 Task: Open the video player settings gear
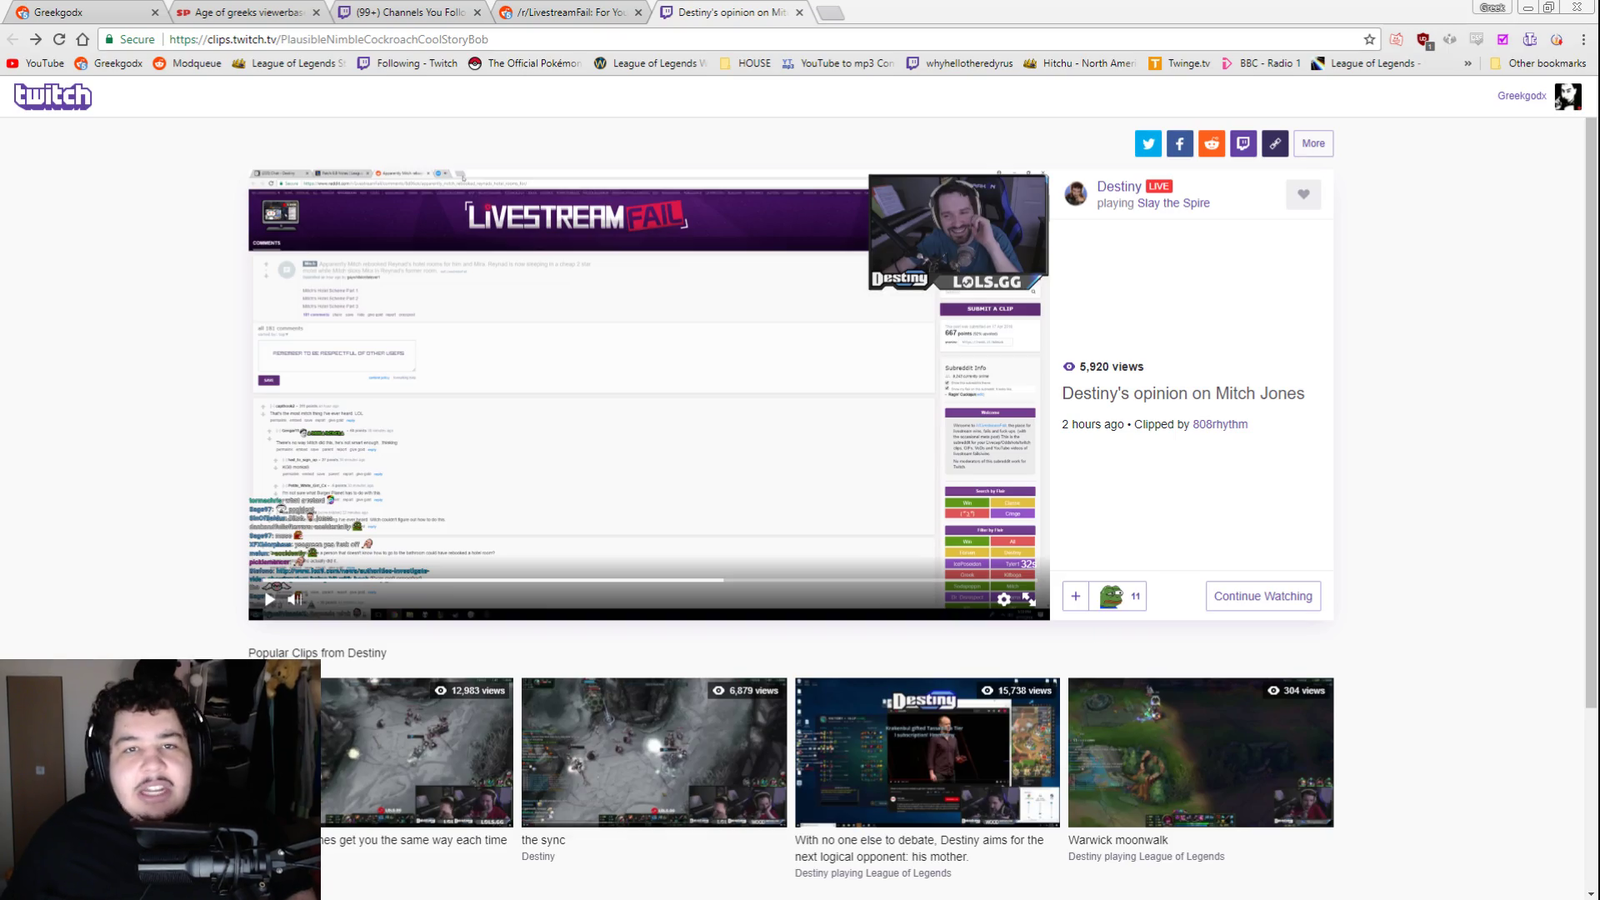coord(1004,599)
